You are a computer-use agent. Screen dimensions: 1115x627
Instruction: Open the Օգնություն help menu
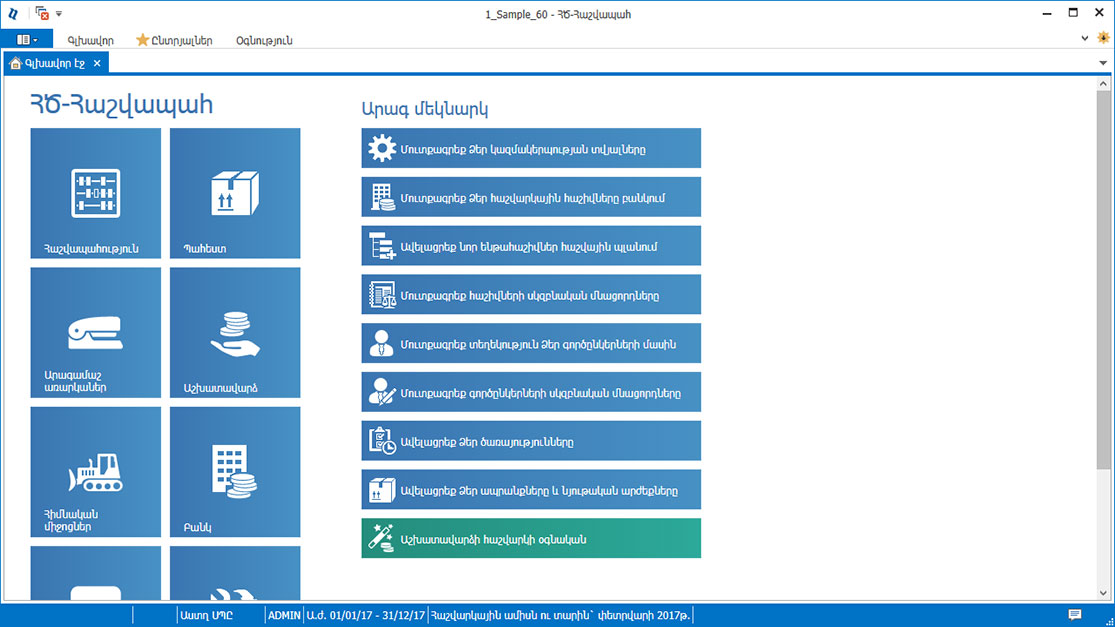(264, 40)
